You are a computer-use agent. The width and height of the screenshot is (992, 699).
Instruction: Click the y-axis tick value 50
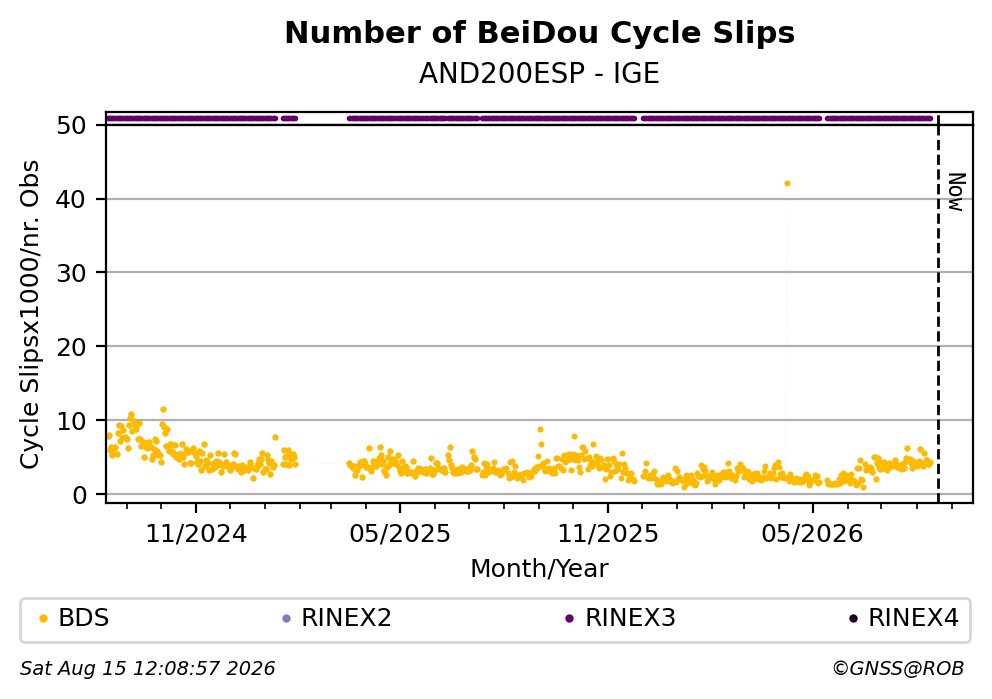coord(71,125)
